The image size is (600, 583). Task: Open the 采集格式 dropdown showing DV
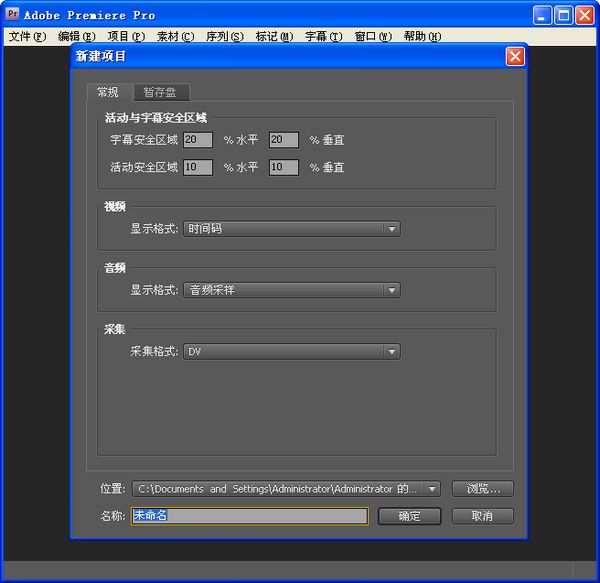click(292, 352)
